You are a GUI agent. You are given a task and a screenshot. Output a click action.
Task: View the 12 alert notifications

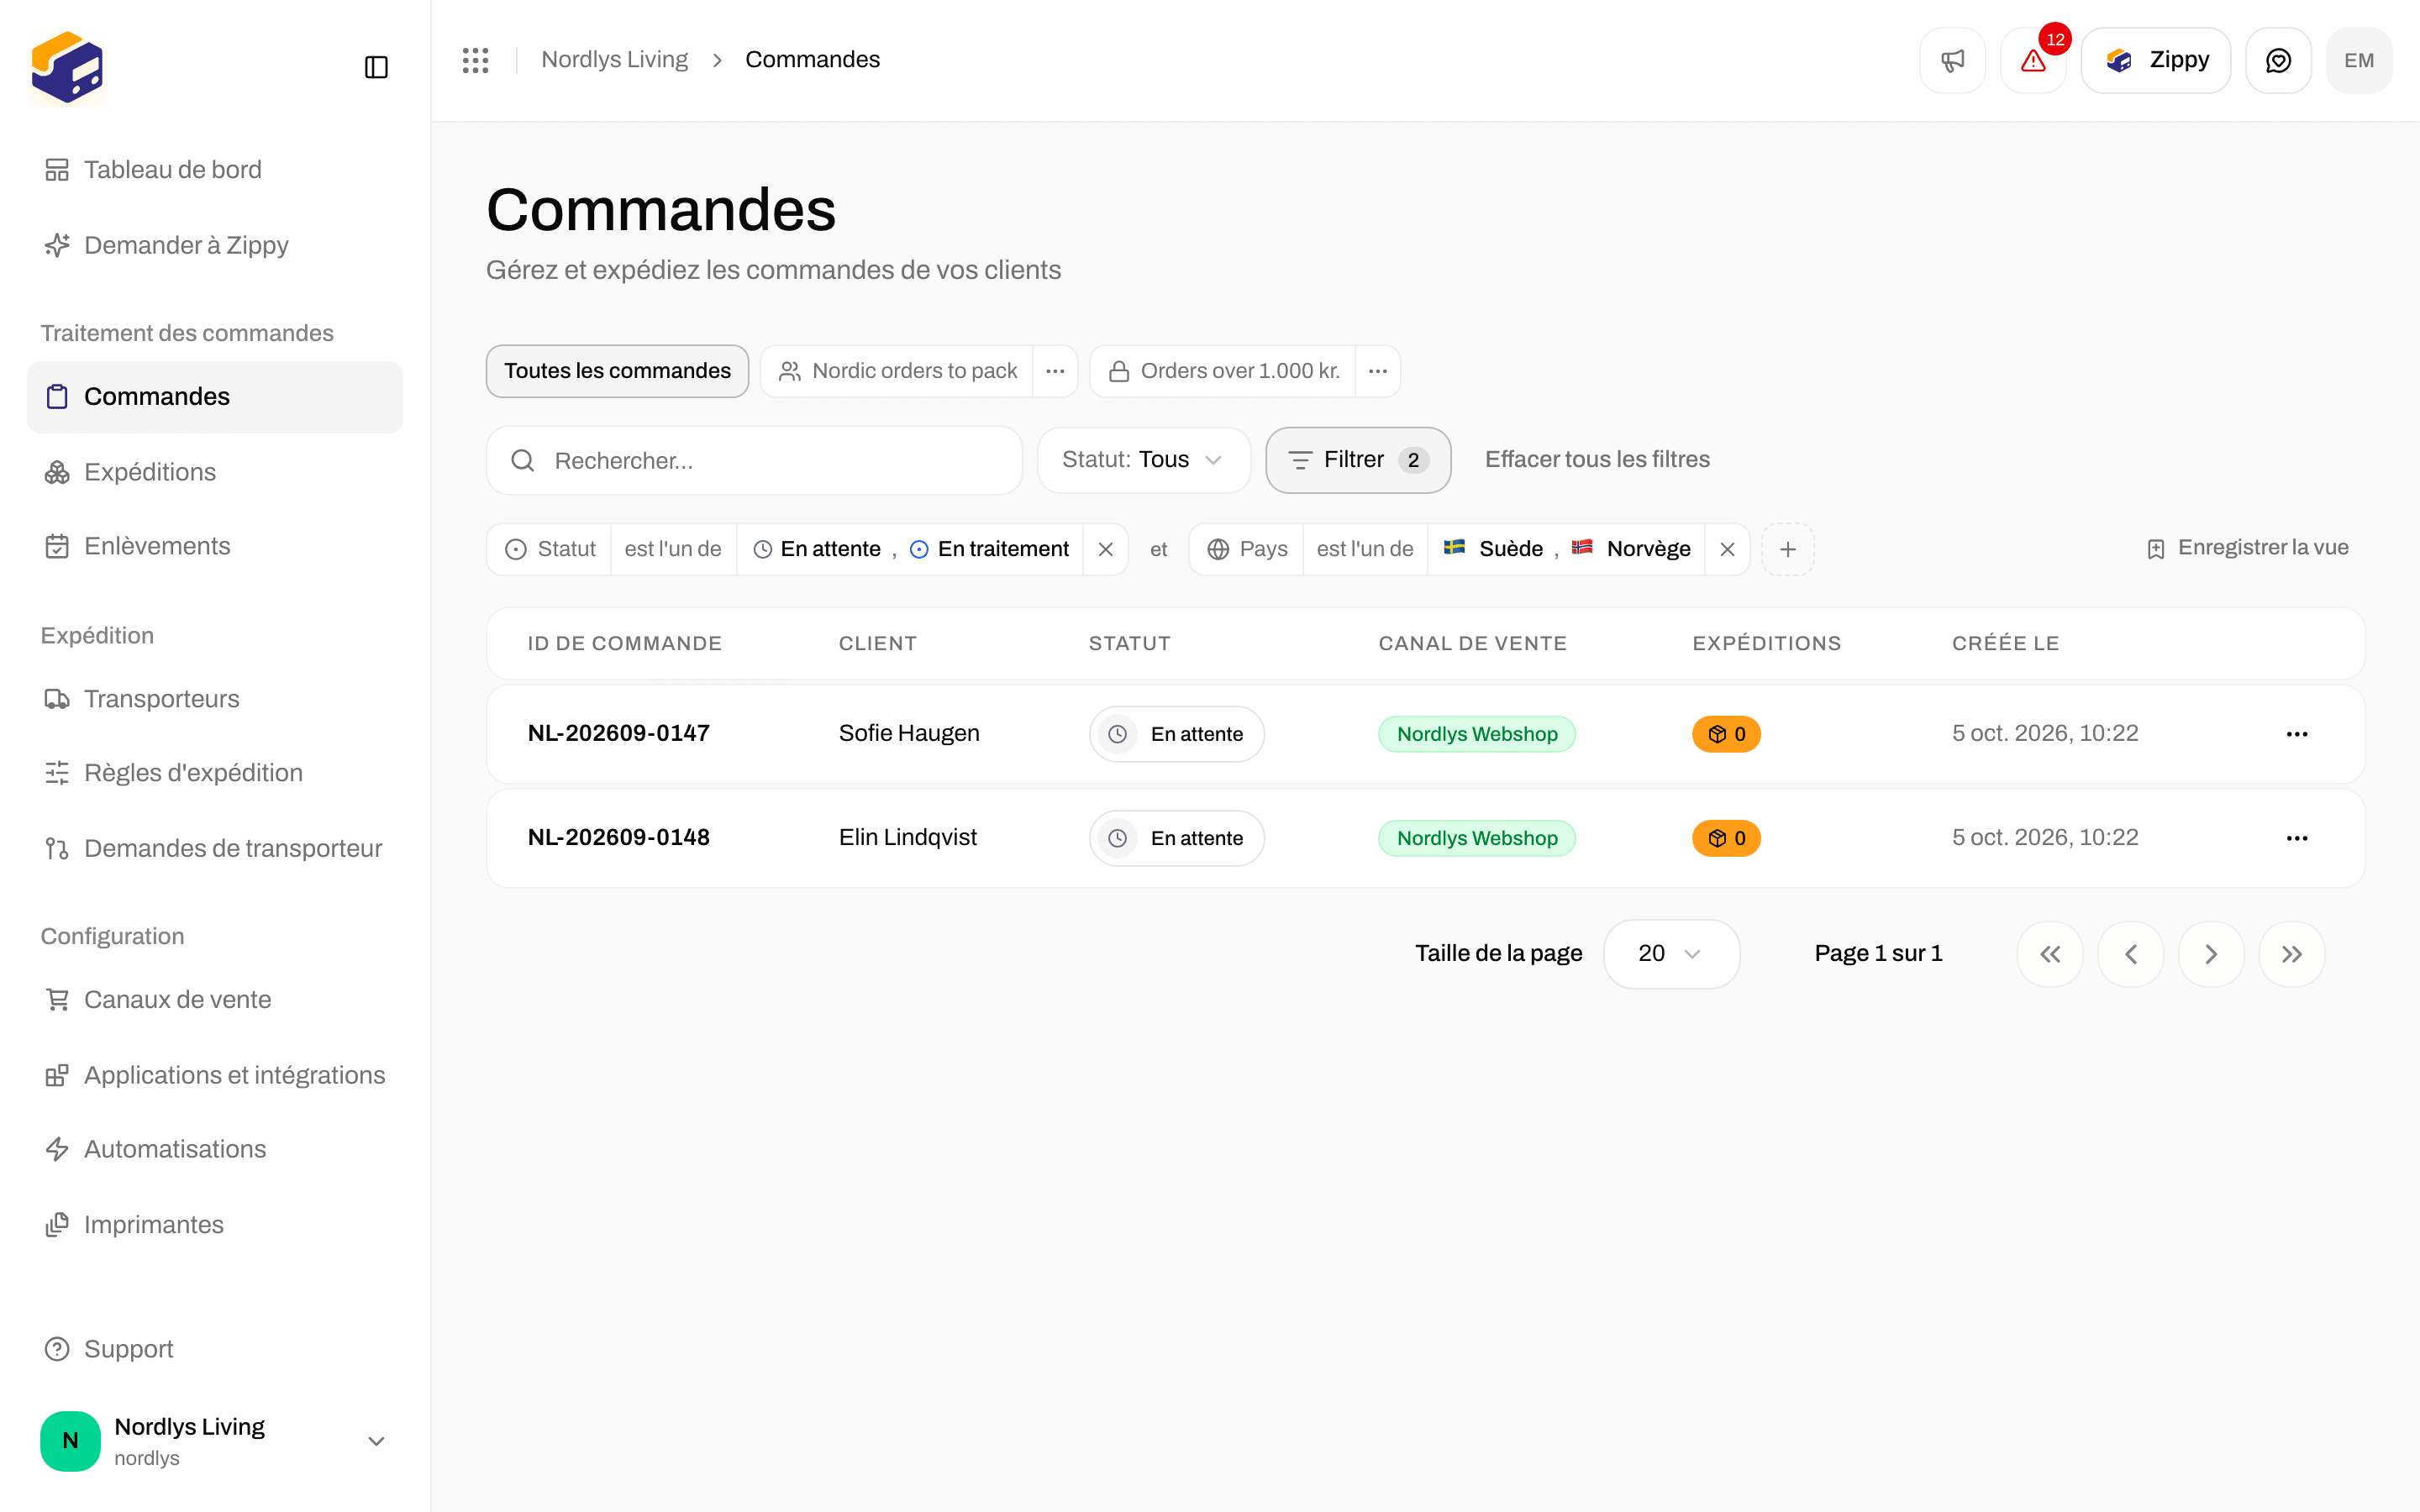click(x=2033, y=60)
